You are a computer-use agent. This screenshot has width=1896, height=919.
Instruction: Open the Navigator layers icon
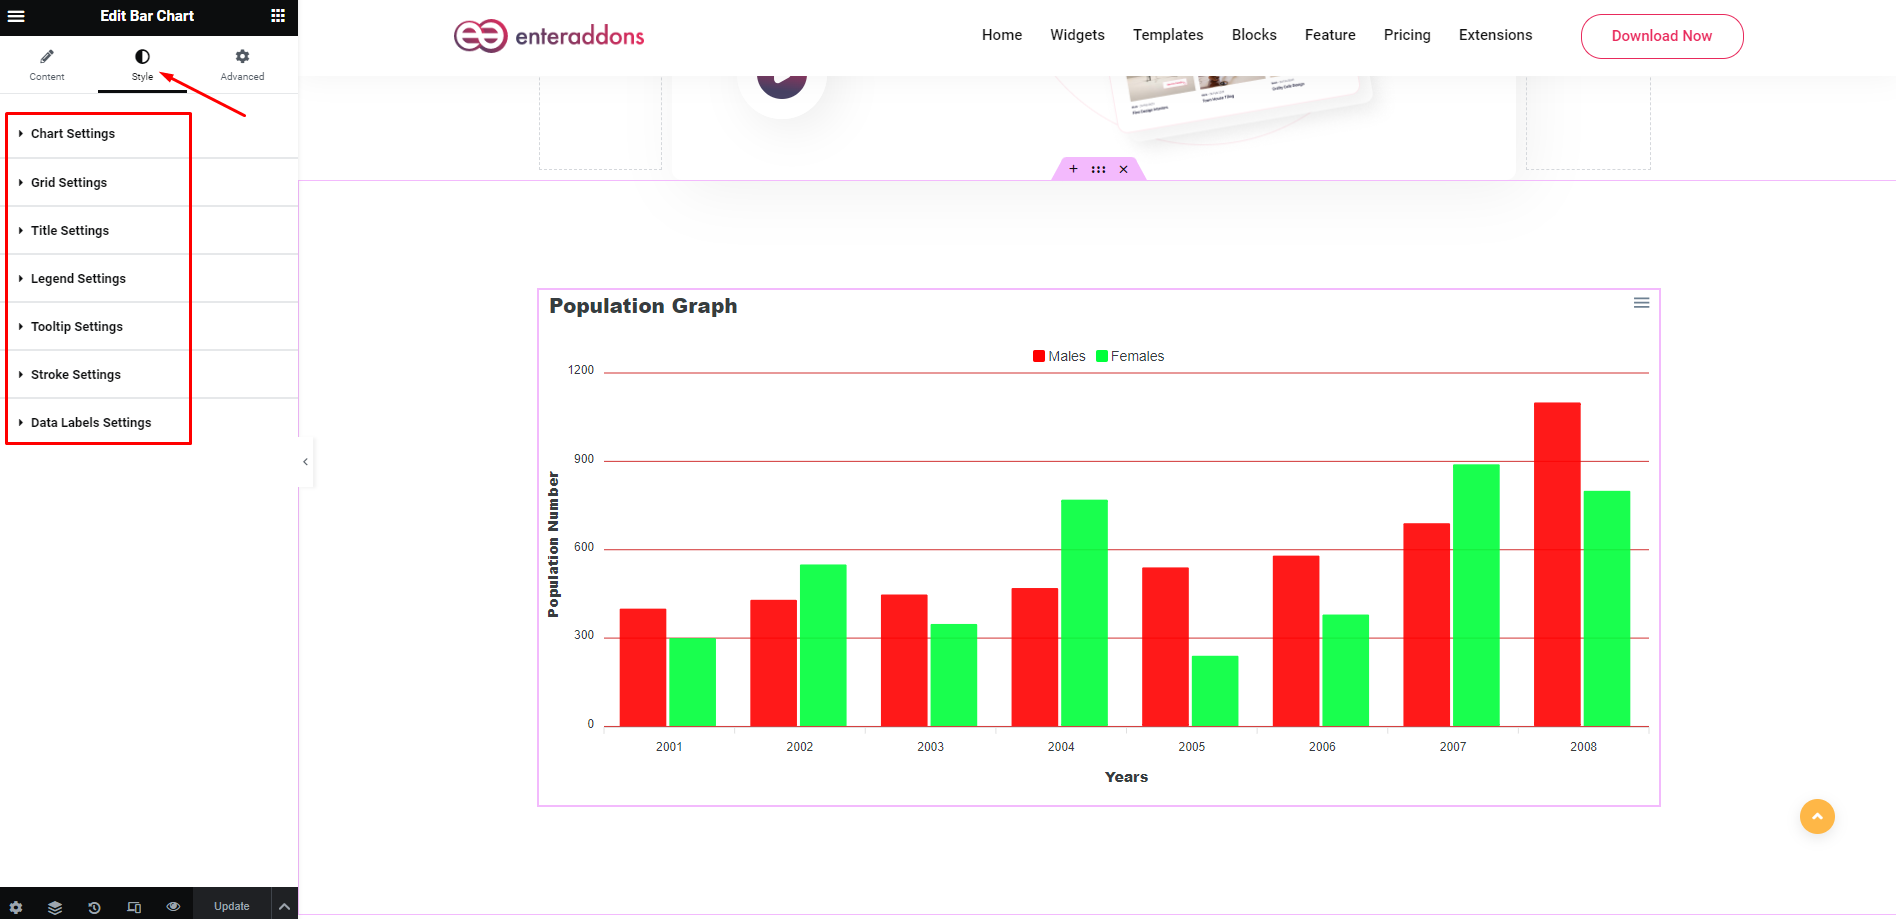(x=55, y=907)
